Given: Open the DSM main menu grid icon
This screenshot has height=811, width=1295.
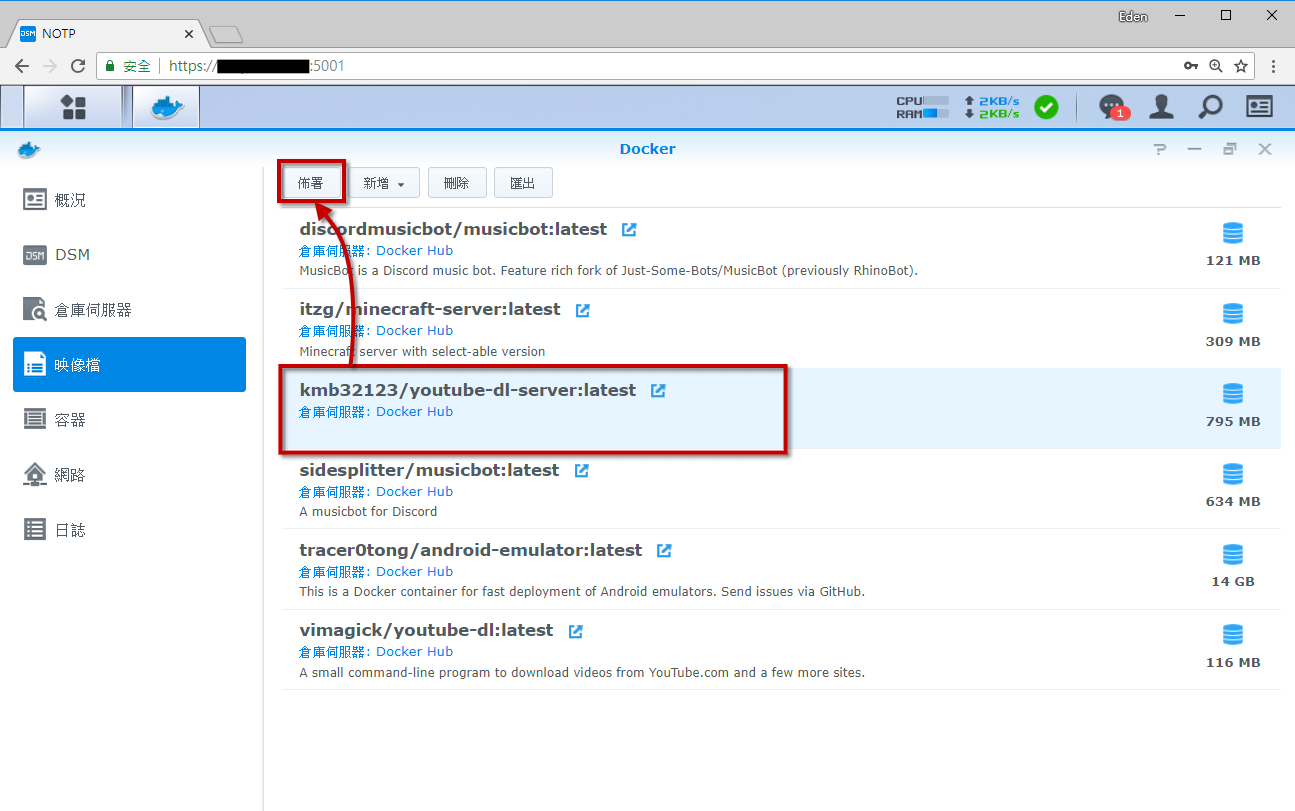Looking at the screenshot, I should pos(73,107).
